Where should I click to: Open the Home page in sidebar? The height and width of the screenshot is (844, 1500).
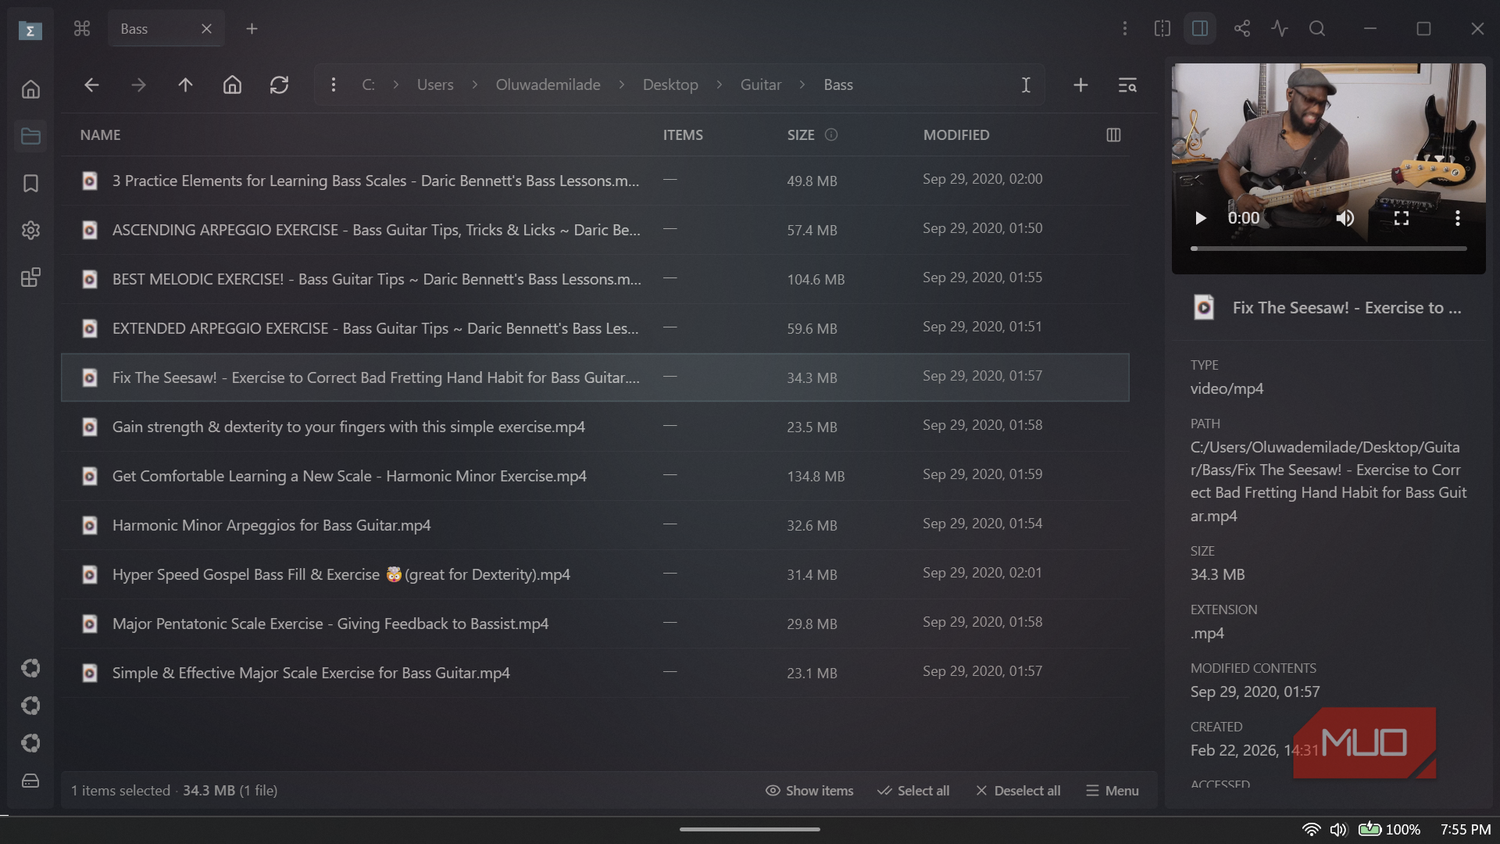click(31, 89)
